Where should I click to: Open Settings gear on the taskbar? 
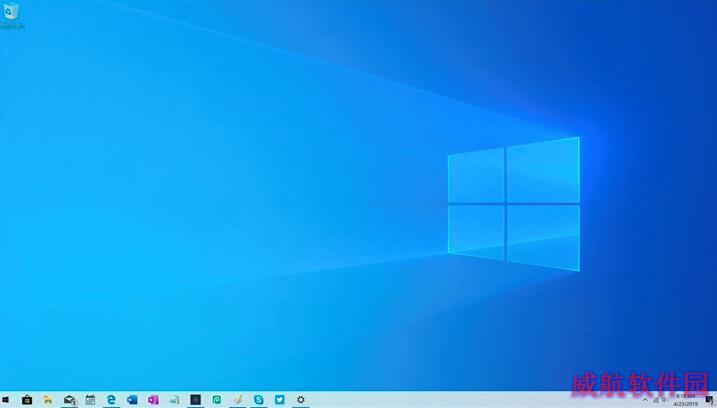[300, 400]
